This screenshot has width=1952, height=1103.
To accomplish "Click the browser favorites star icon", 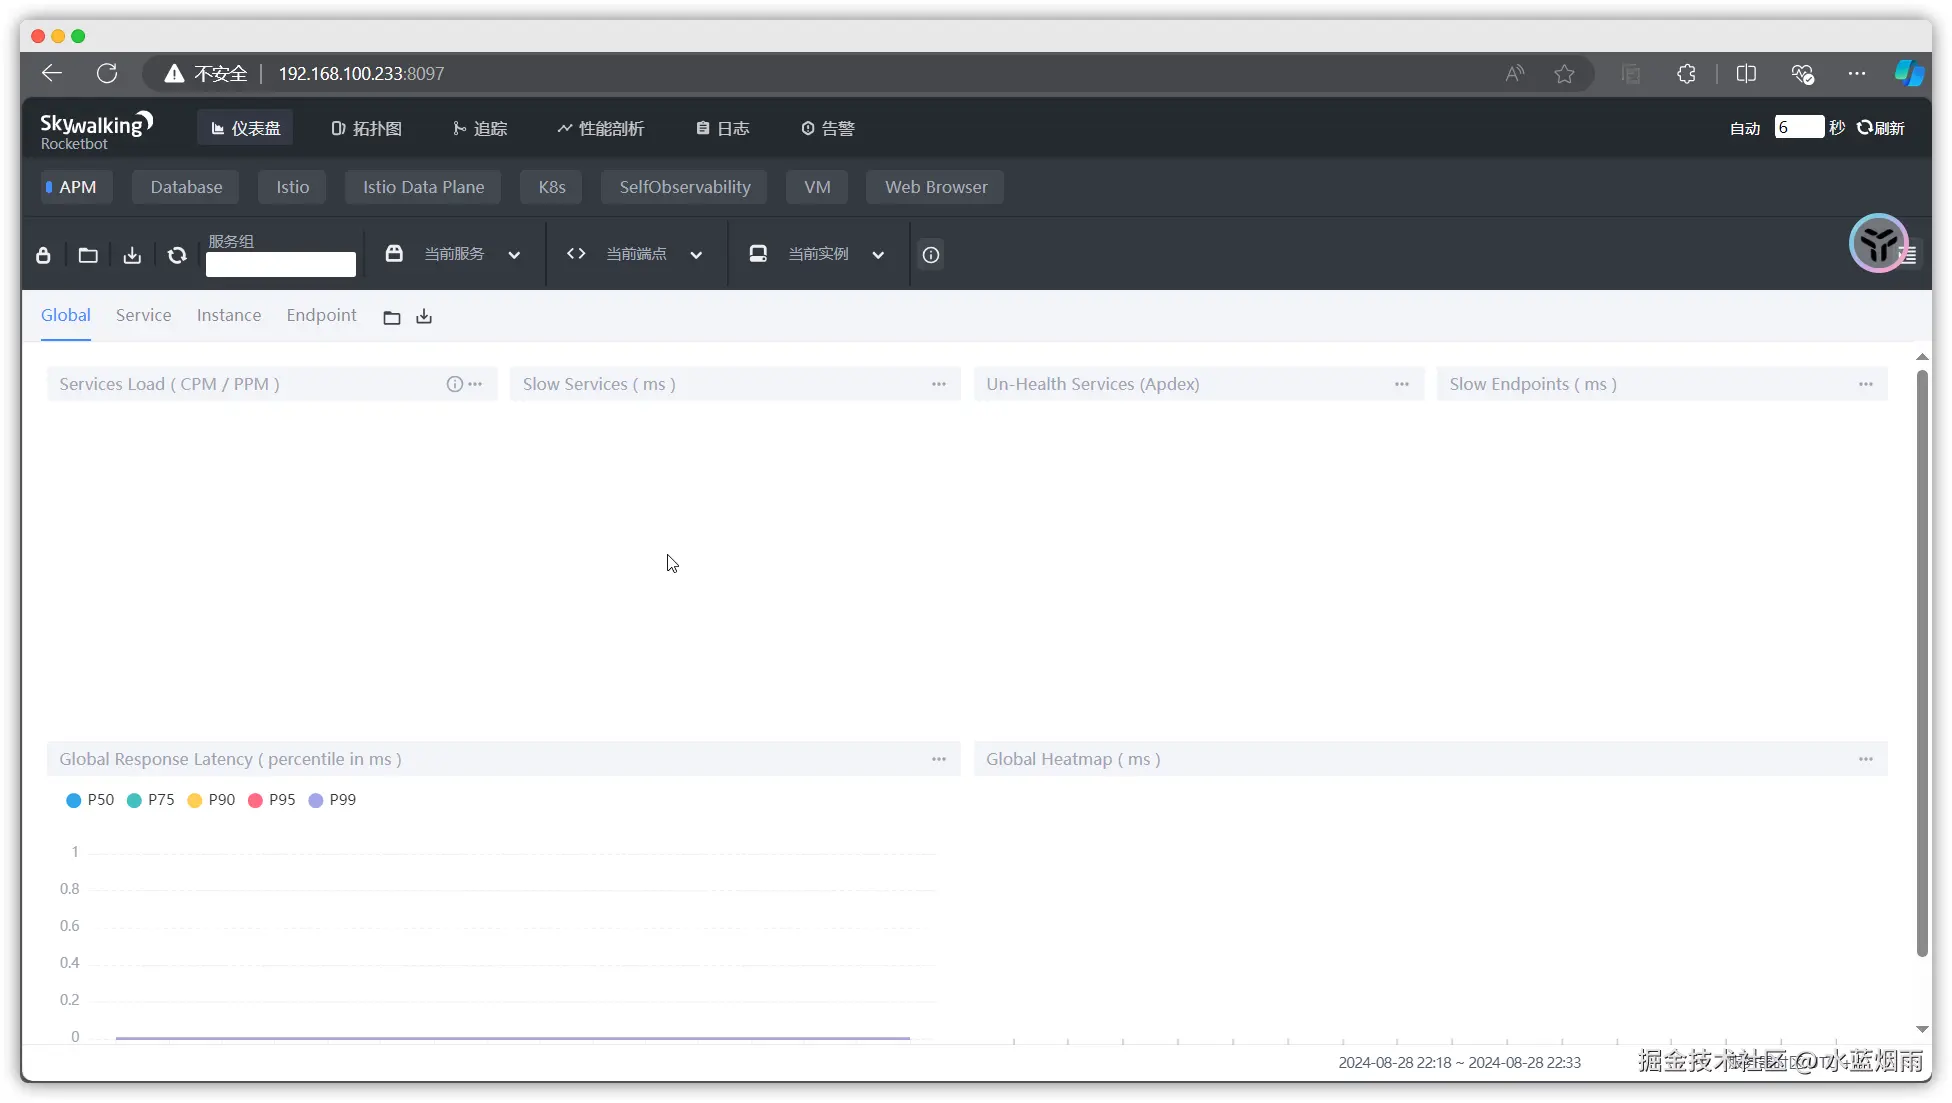I will tap(1564, 74).
